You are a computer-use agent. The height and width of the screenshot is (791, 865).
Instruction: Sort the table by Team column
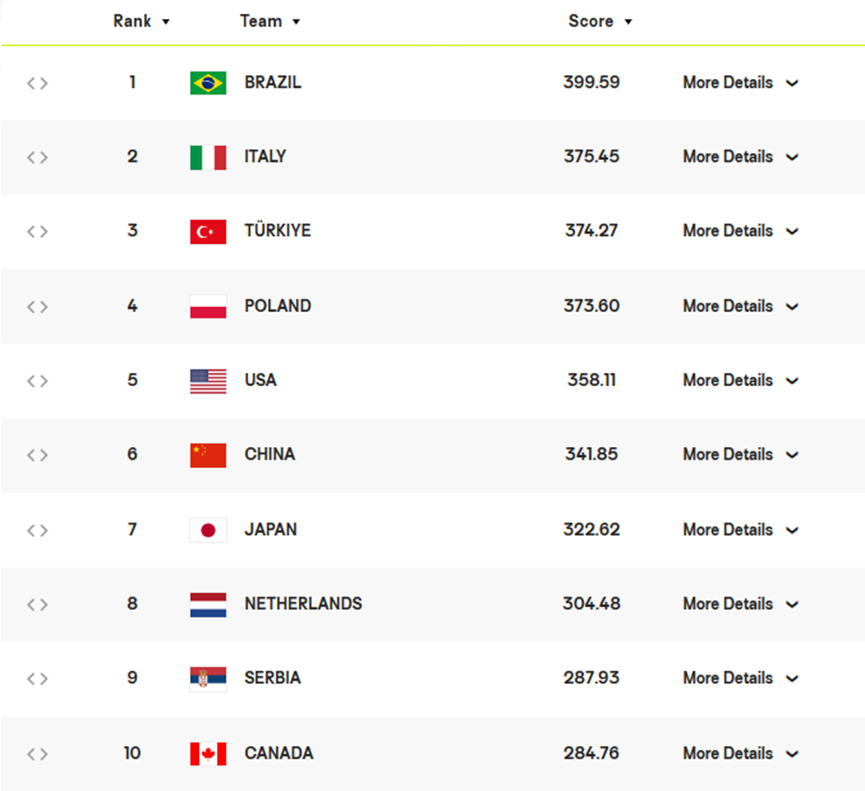click(x=270, y=21)
